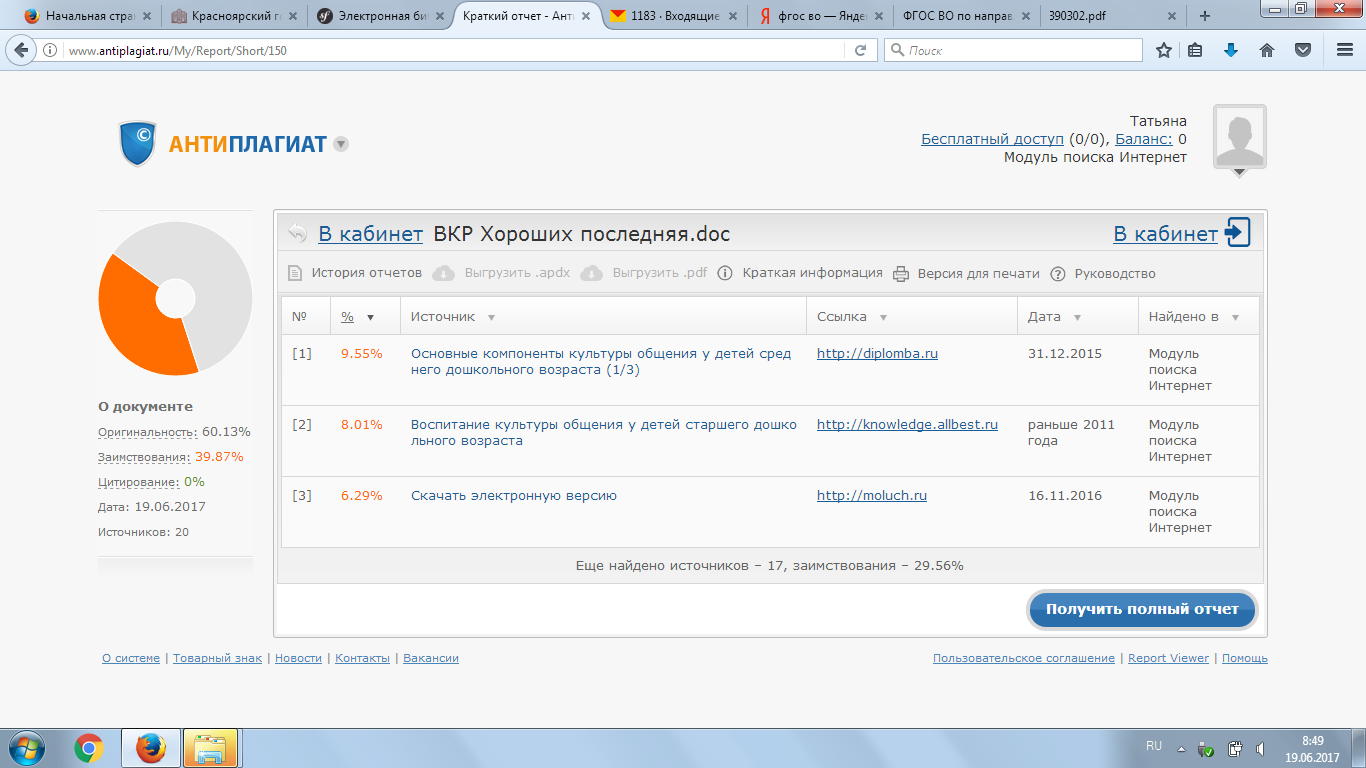Sort by percent column arrow
The width and height of the screenshot is (1366, 768).
370,317
